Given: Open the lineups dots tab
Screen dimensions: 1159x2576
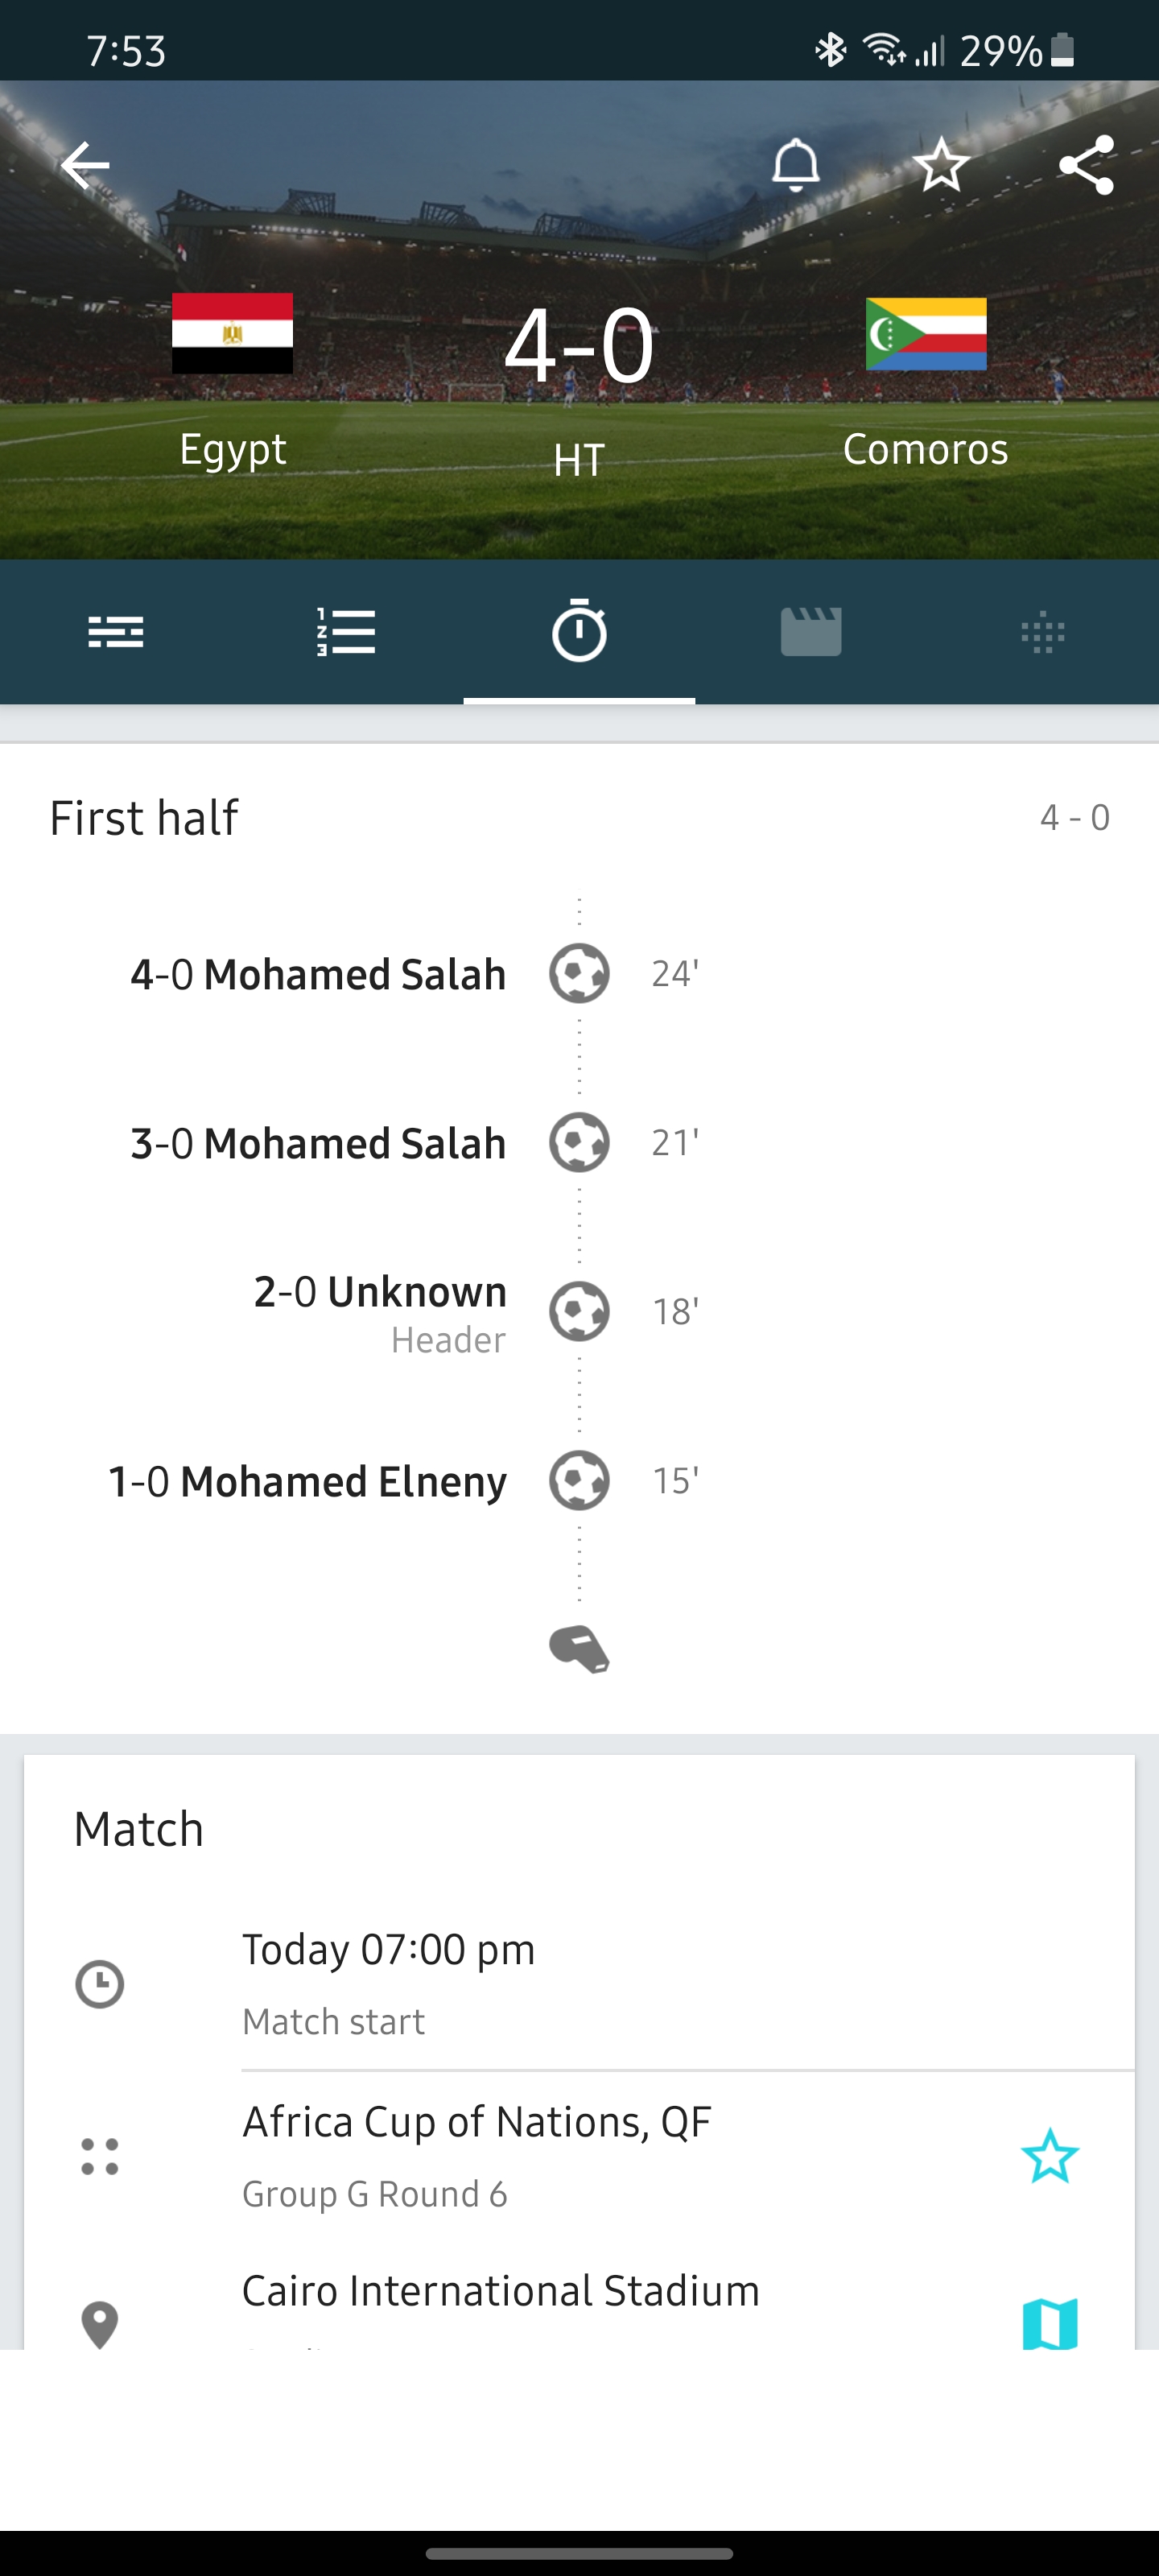Looking at the screenshot, I should pos(1042,632).
